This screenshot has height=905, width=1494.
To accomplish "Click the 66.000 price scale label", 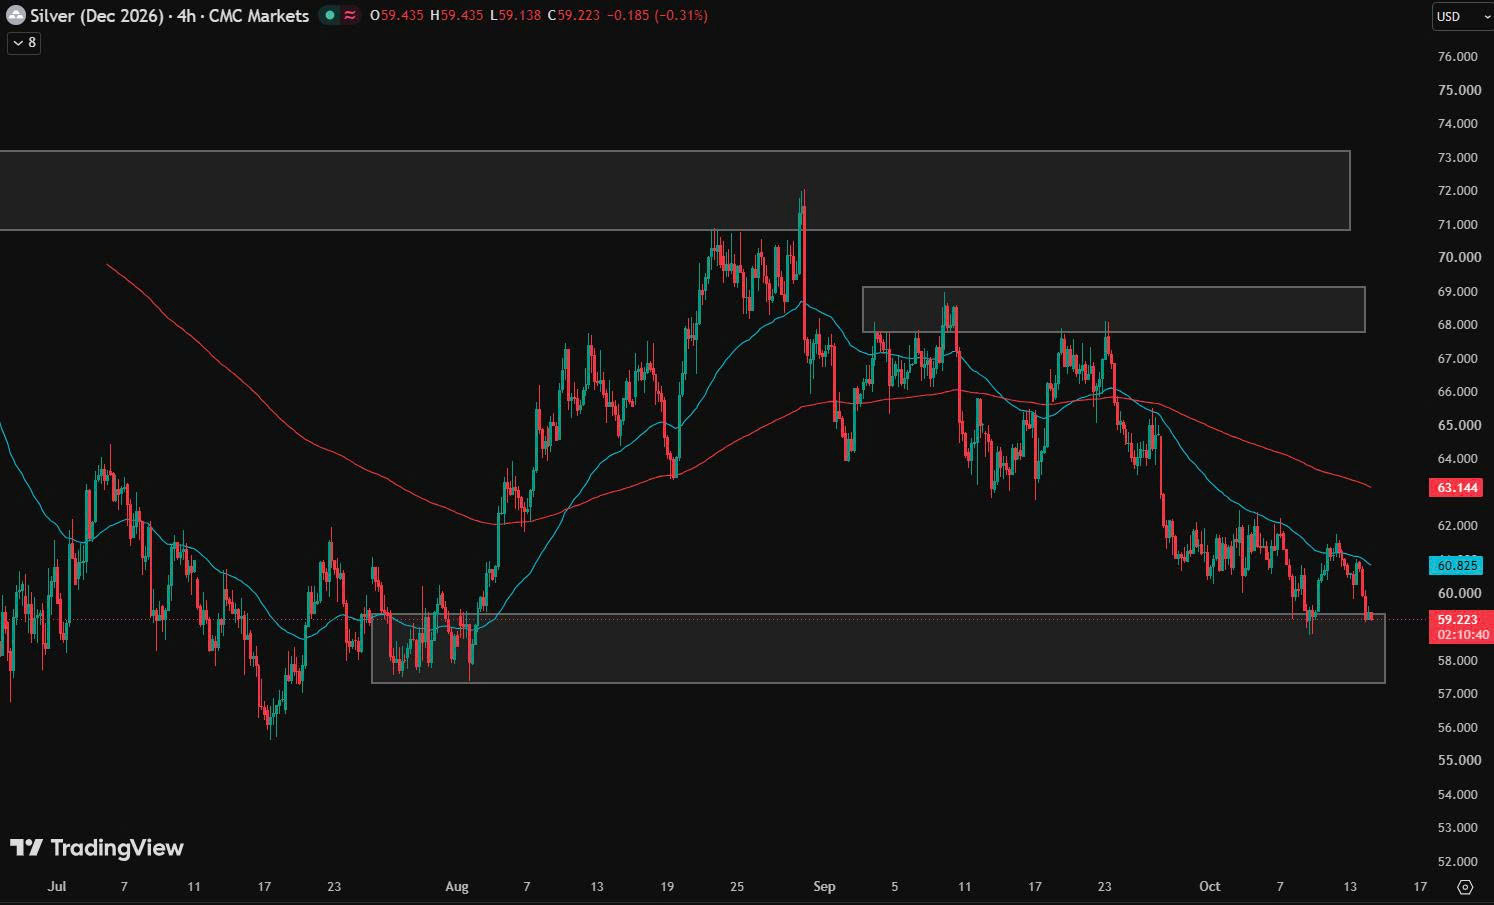I will (1458, 392).
